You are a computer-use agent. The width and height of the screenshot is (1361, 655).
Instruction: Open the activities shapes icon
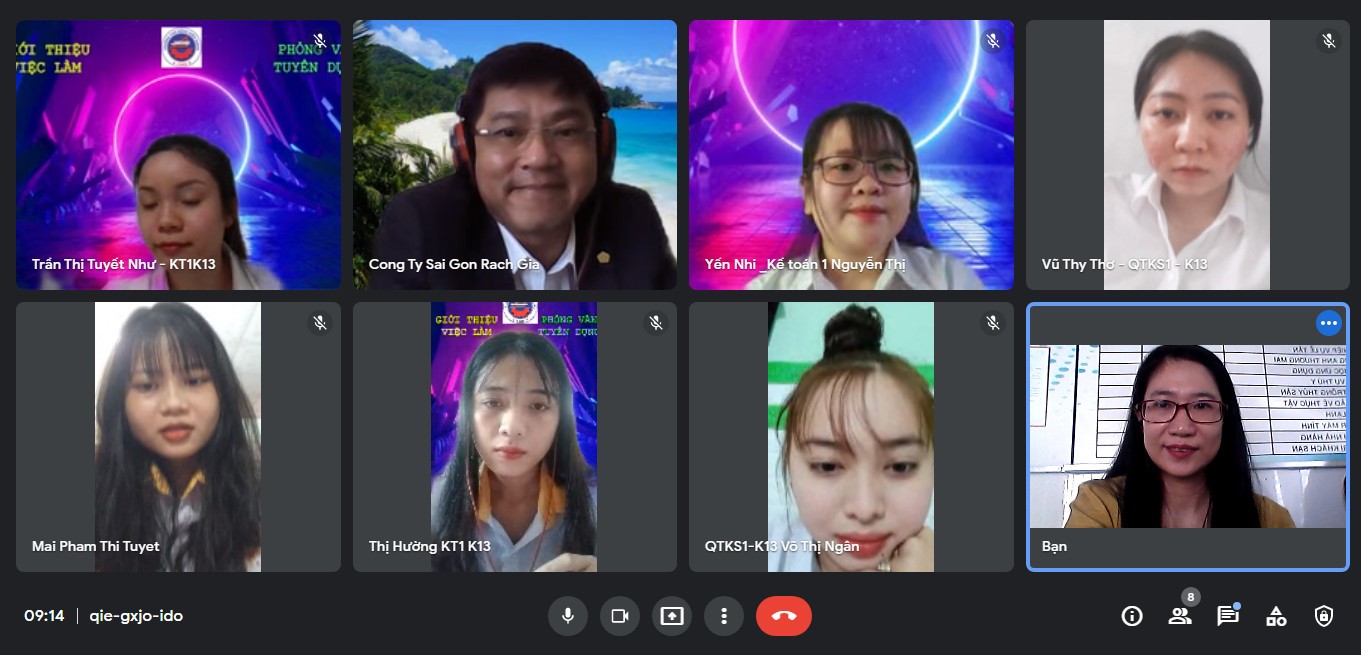click(1276, 616)
